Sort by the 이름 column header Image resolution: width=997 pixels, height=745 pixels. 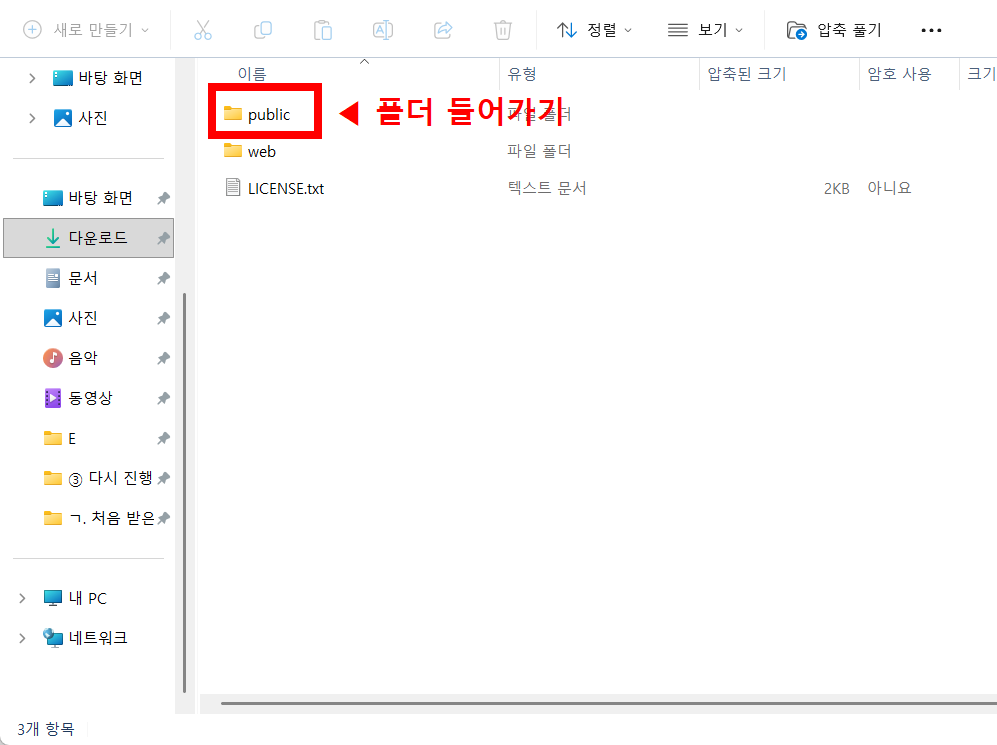(x=252, y=74)
